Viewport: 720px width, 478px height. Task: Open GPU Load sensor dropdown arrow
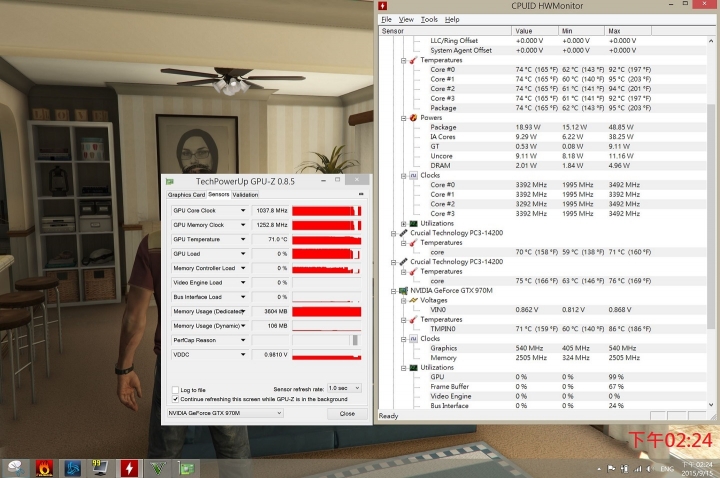coord(243,253)
